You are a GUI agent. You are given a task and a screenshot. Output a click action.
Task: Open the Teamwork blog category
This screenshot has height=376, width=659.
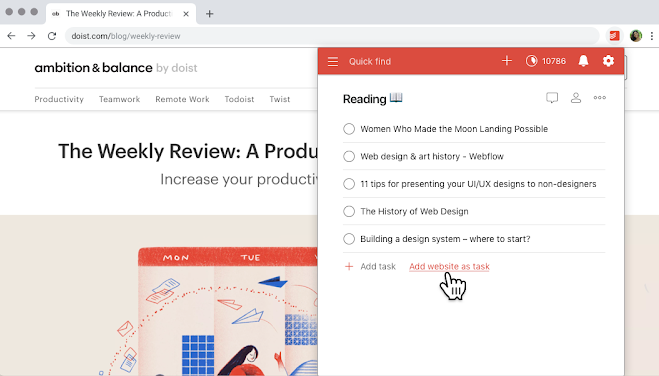pos(119,99)
